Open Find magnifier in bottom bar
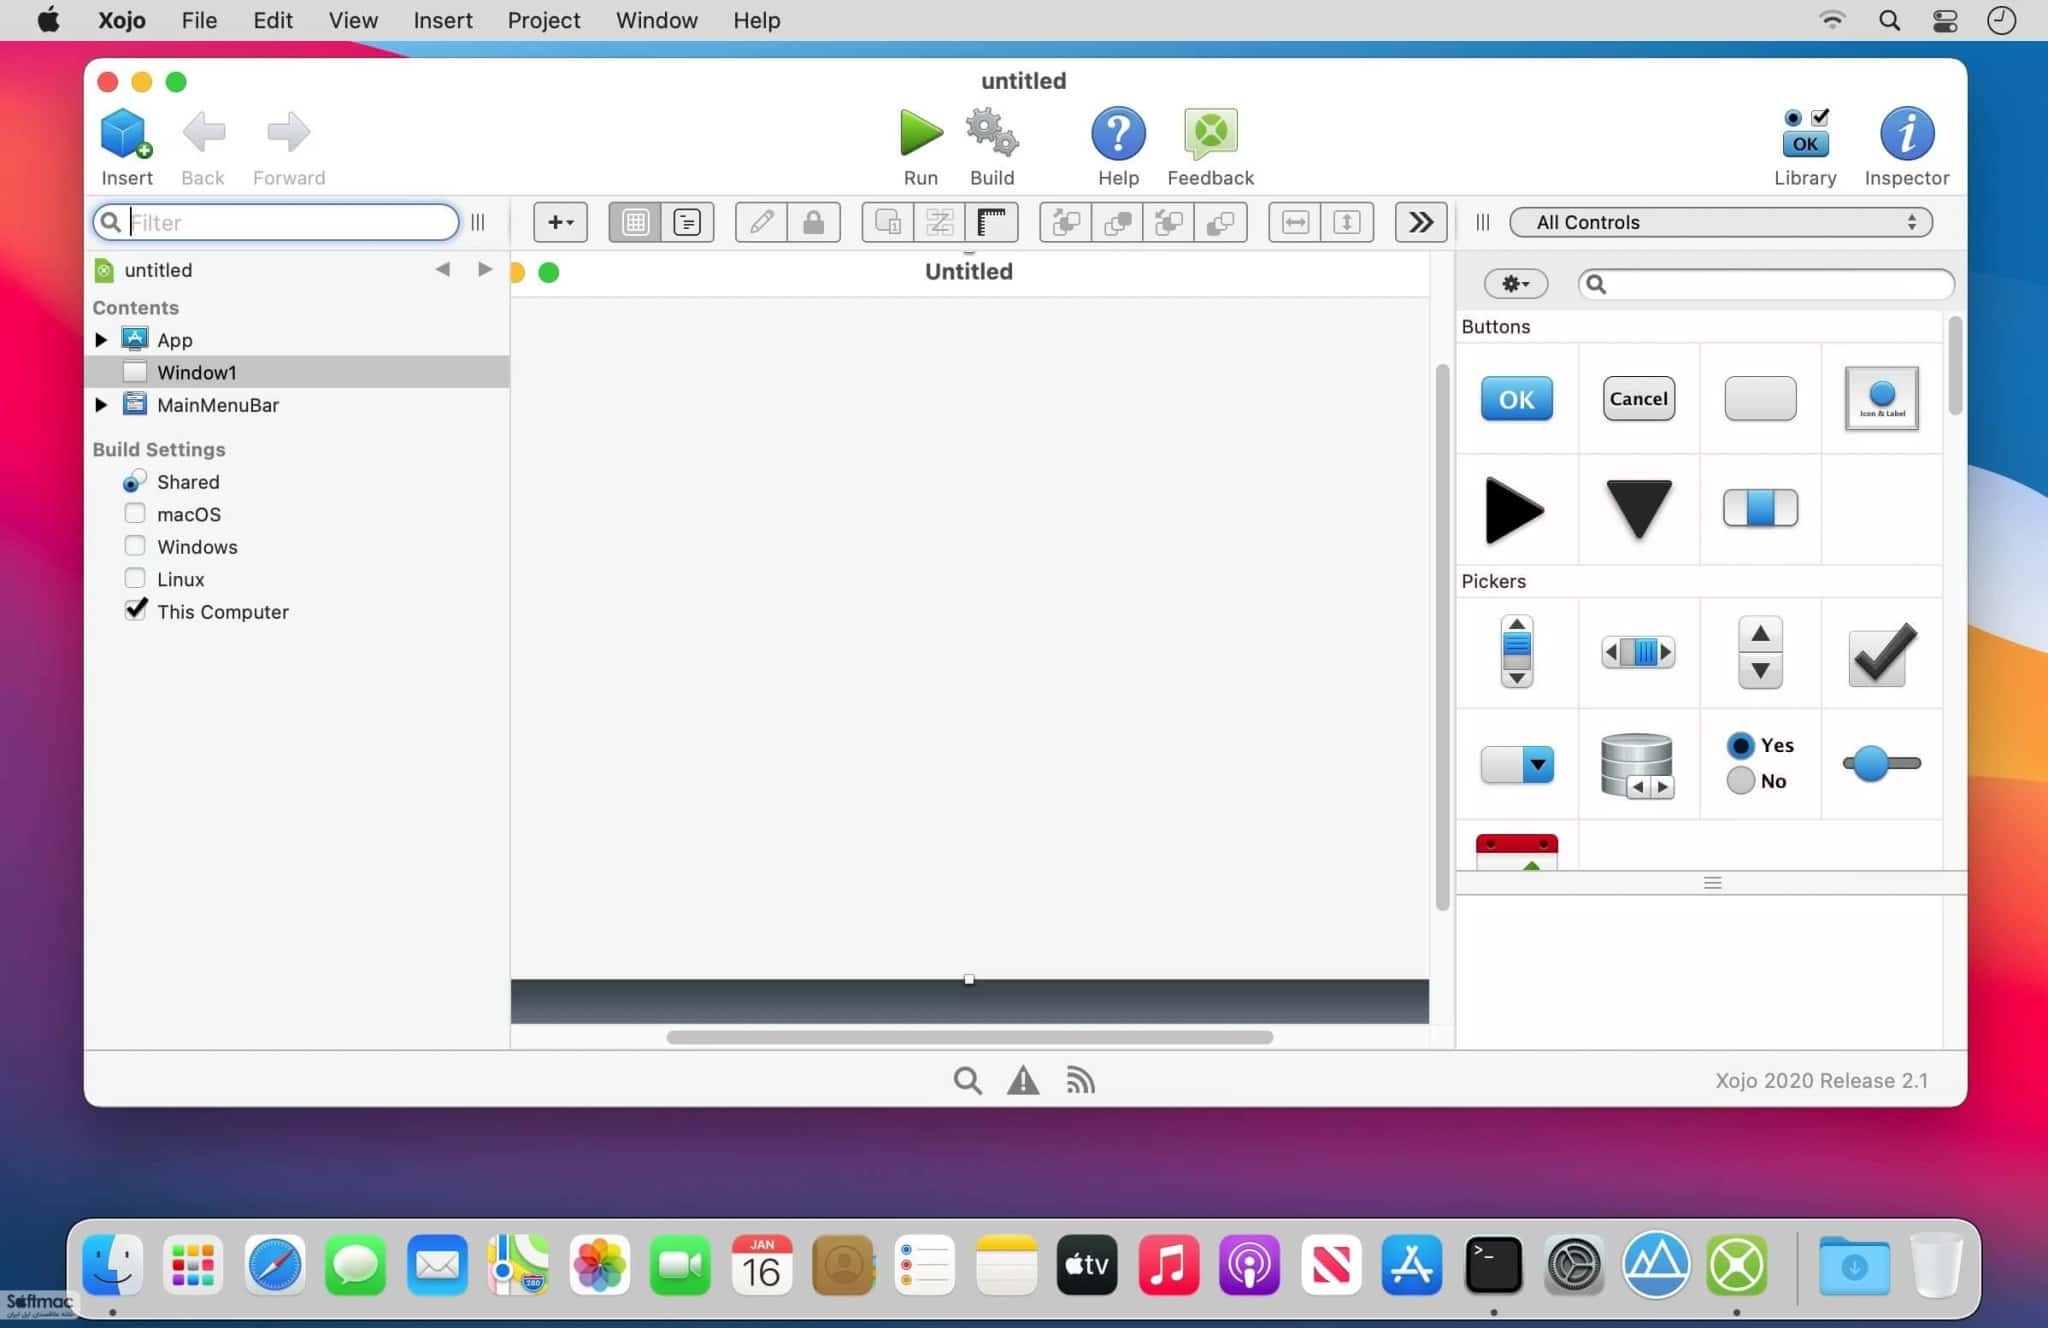Image resolution: width=2048 pixels, height=1328 pixels. coord(967,1080)
